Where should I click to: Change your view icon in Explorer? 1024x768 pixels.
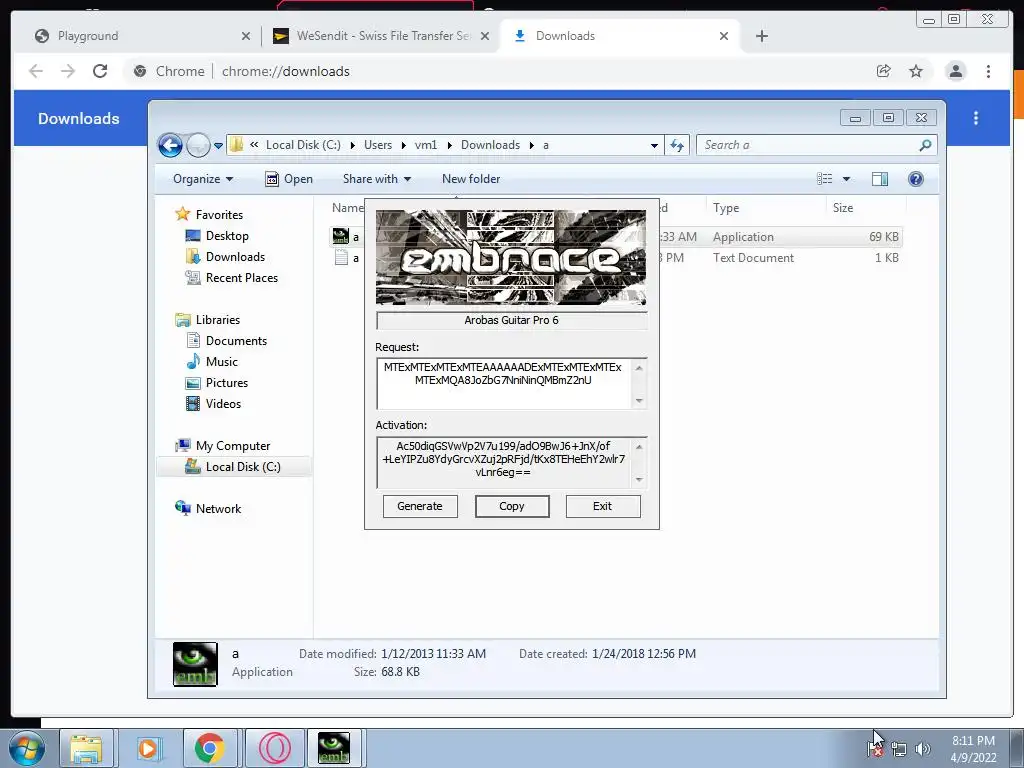(x=825, y=179)
